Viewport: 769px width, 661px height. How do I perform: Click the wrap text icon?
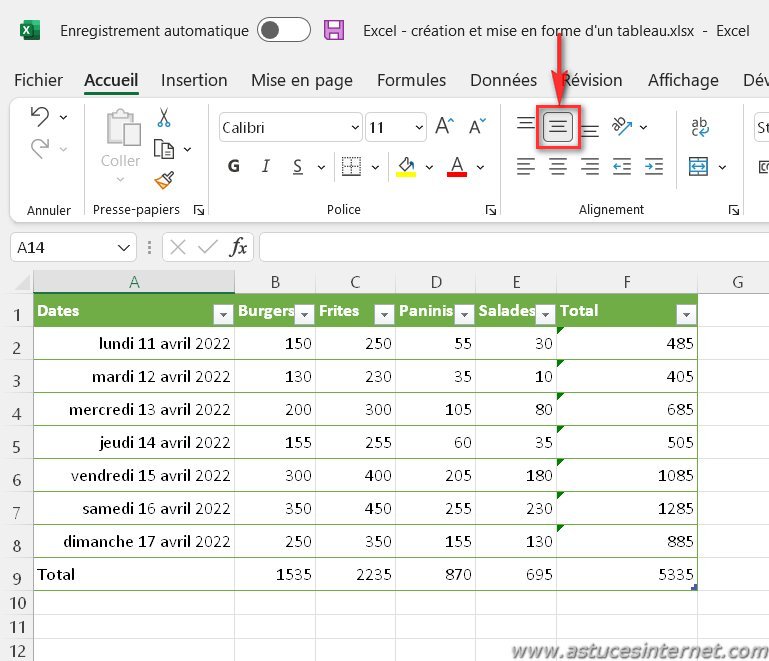point(700,127)
